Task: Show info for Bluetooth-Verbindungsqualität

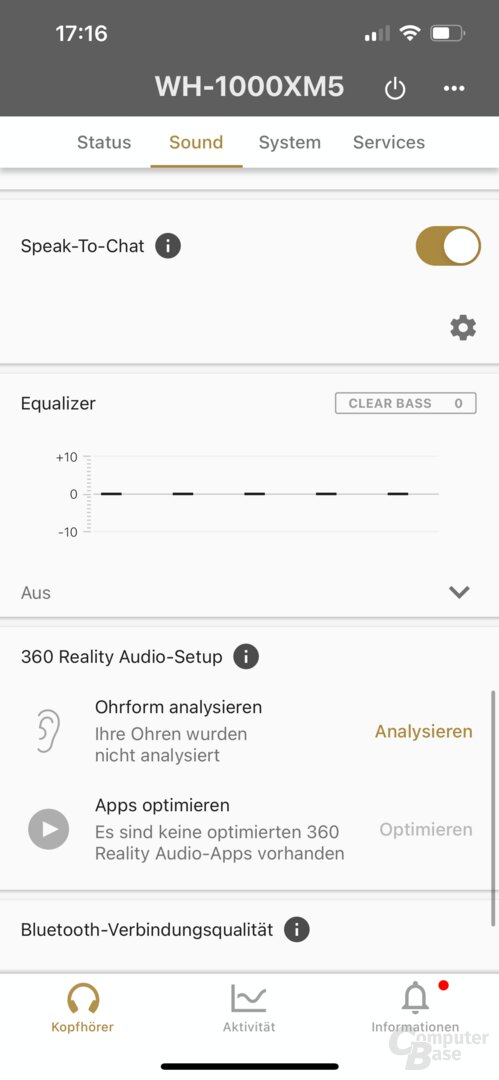Action: [296, 930]
